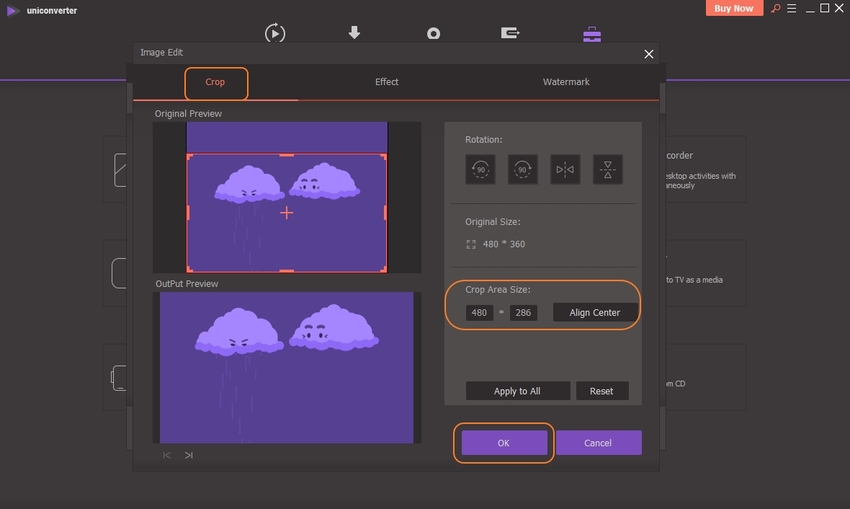Click Apply to All button

click(x=517, y=391)
